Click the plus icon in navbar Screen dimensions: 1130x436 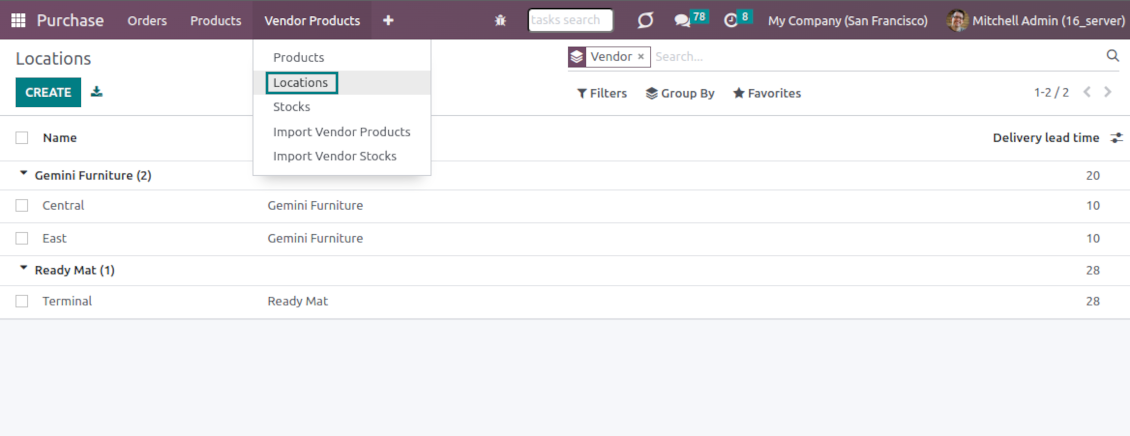(x=388, y=20)
